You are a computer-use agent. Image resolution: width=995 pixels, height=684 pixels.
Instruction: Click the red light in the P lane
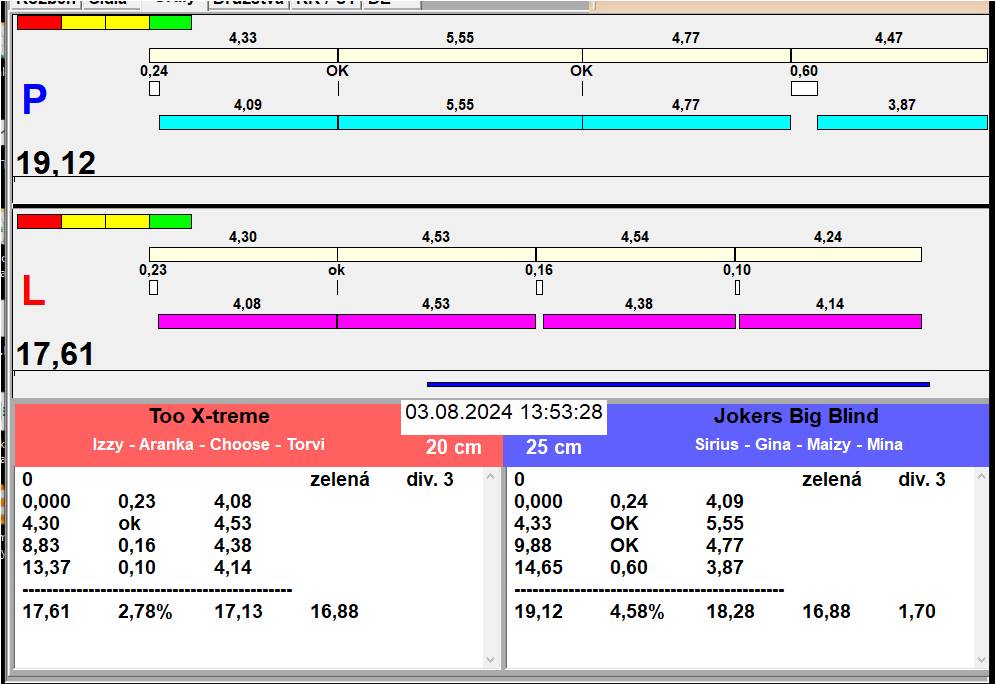(39, 22)
